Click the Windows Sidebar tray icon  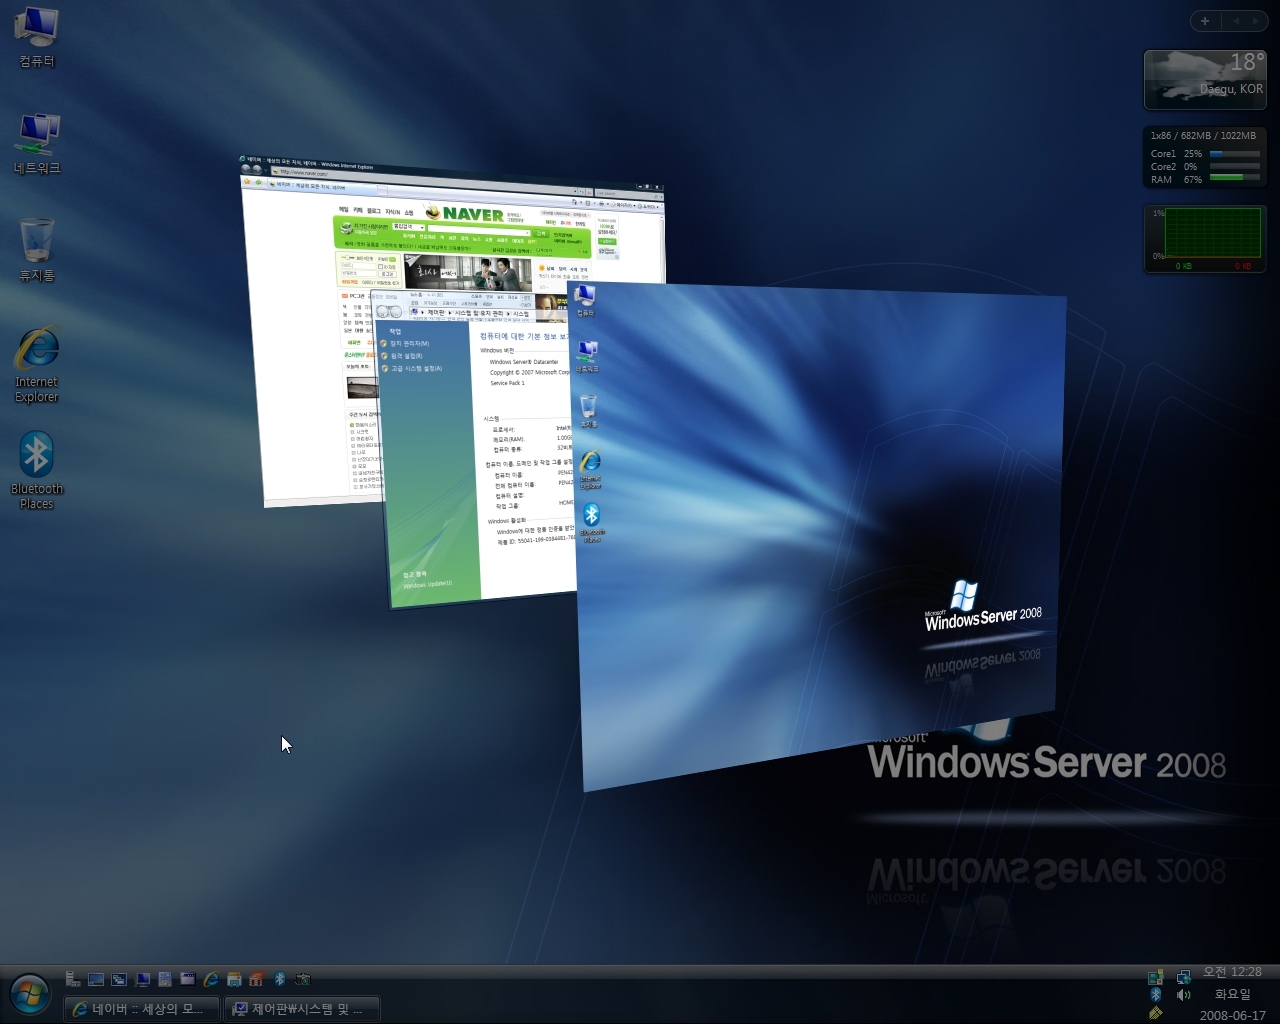point(1156,977)
